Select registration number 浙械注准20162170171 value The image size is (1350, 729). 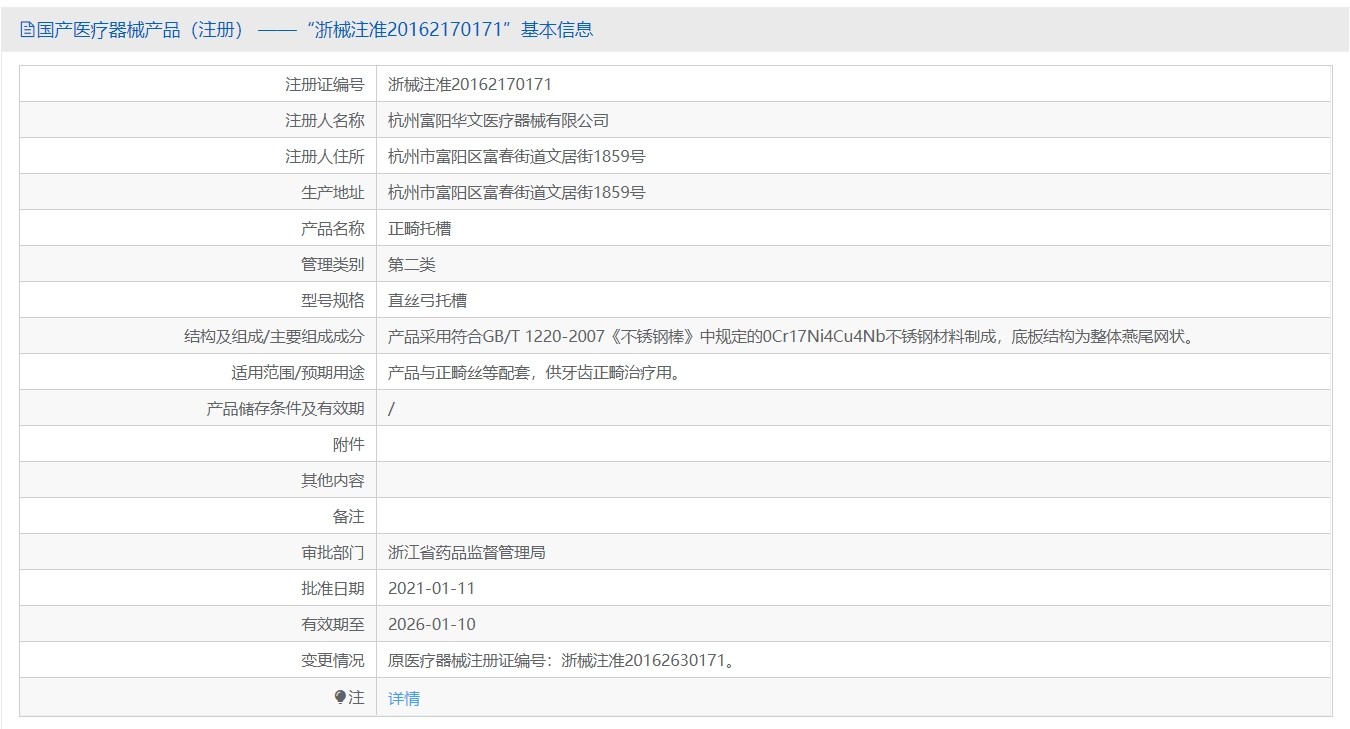[470, 84]
